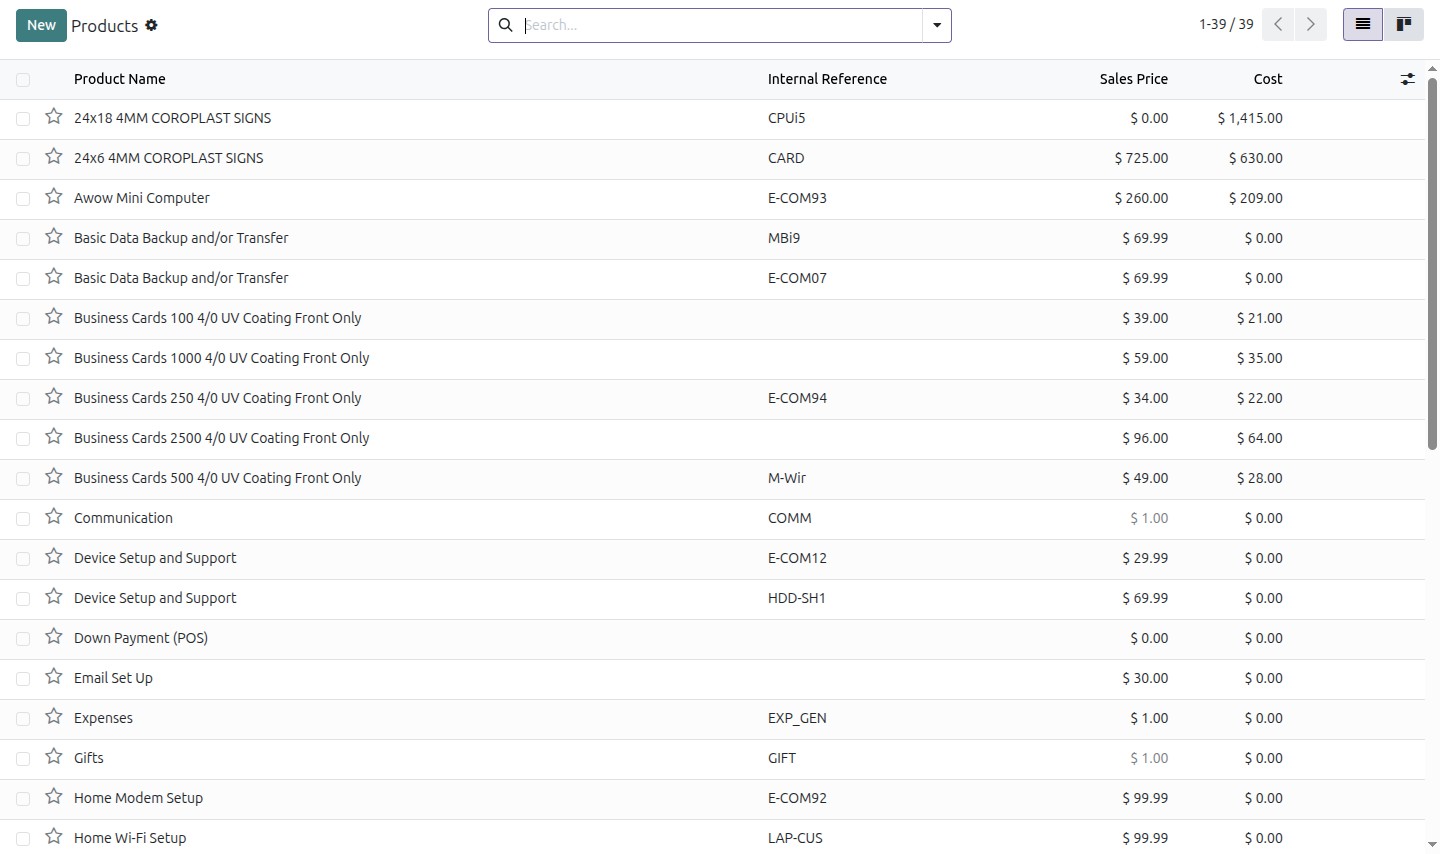Image resolution: width=1440 pixels, height=854 pixels.
Task: Select the Awow Mini Computer row checkbox
Action: 23,199
